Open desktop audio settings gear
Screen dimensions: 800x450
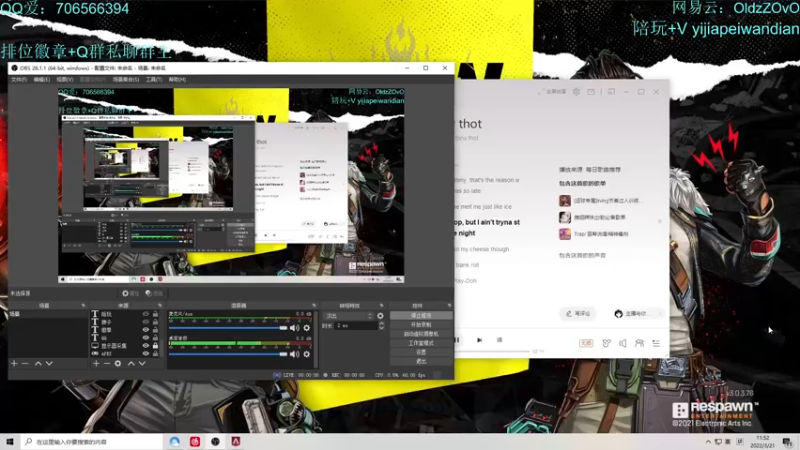click(307, 354)
